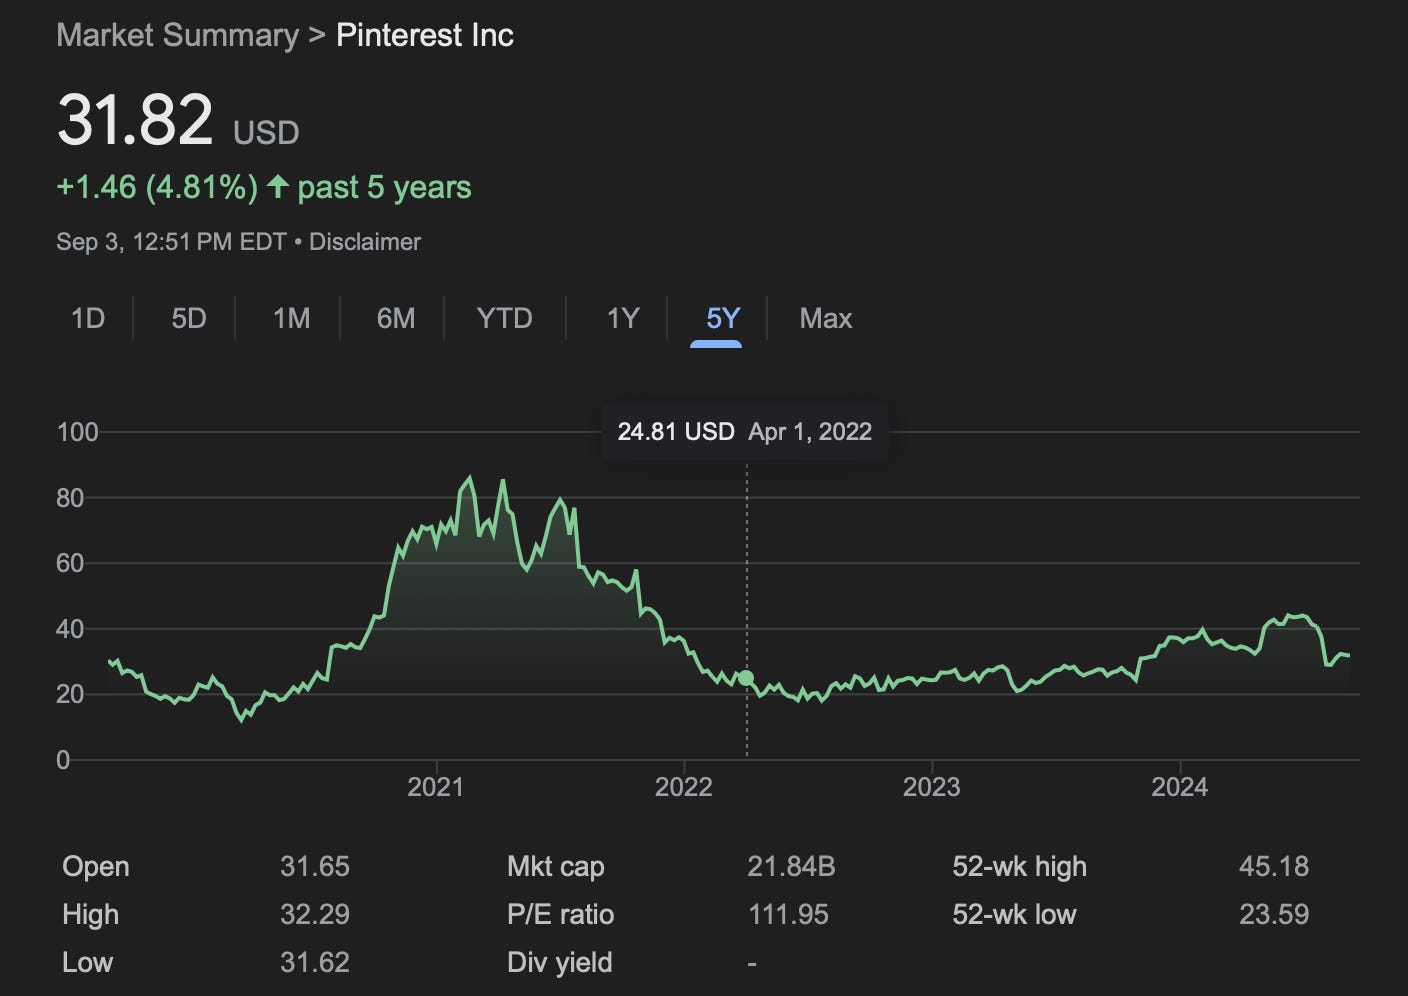The height and width of the screenshot is (996, 1408).
Task: Click the 52-wk low value 23.59
Action: 1274,914
